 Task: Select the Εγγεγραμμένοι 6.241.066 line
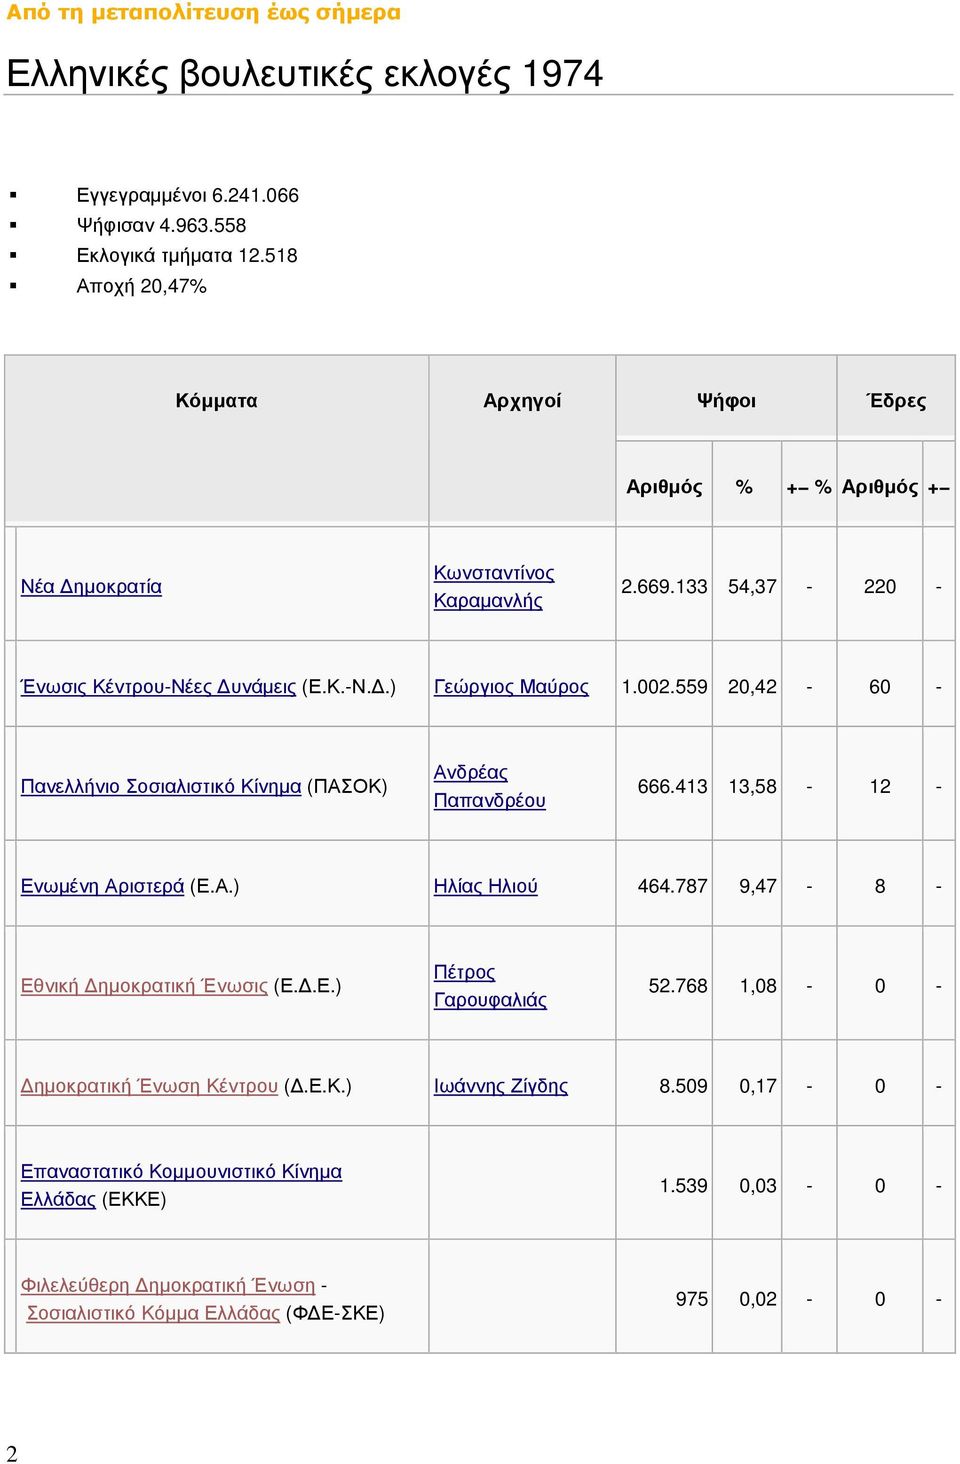tap(188, 196)
